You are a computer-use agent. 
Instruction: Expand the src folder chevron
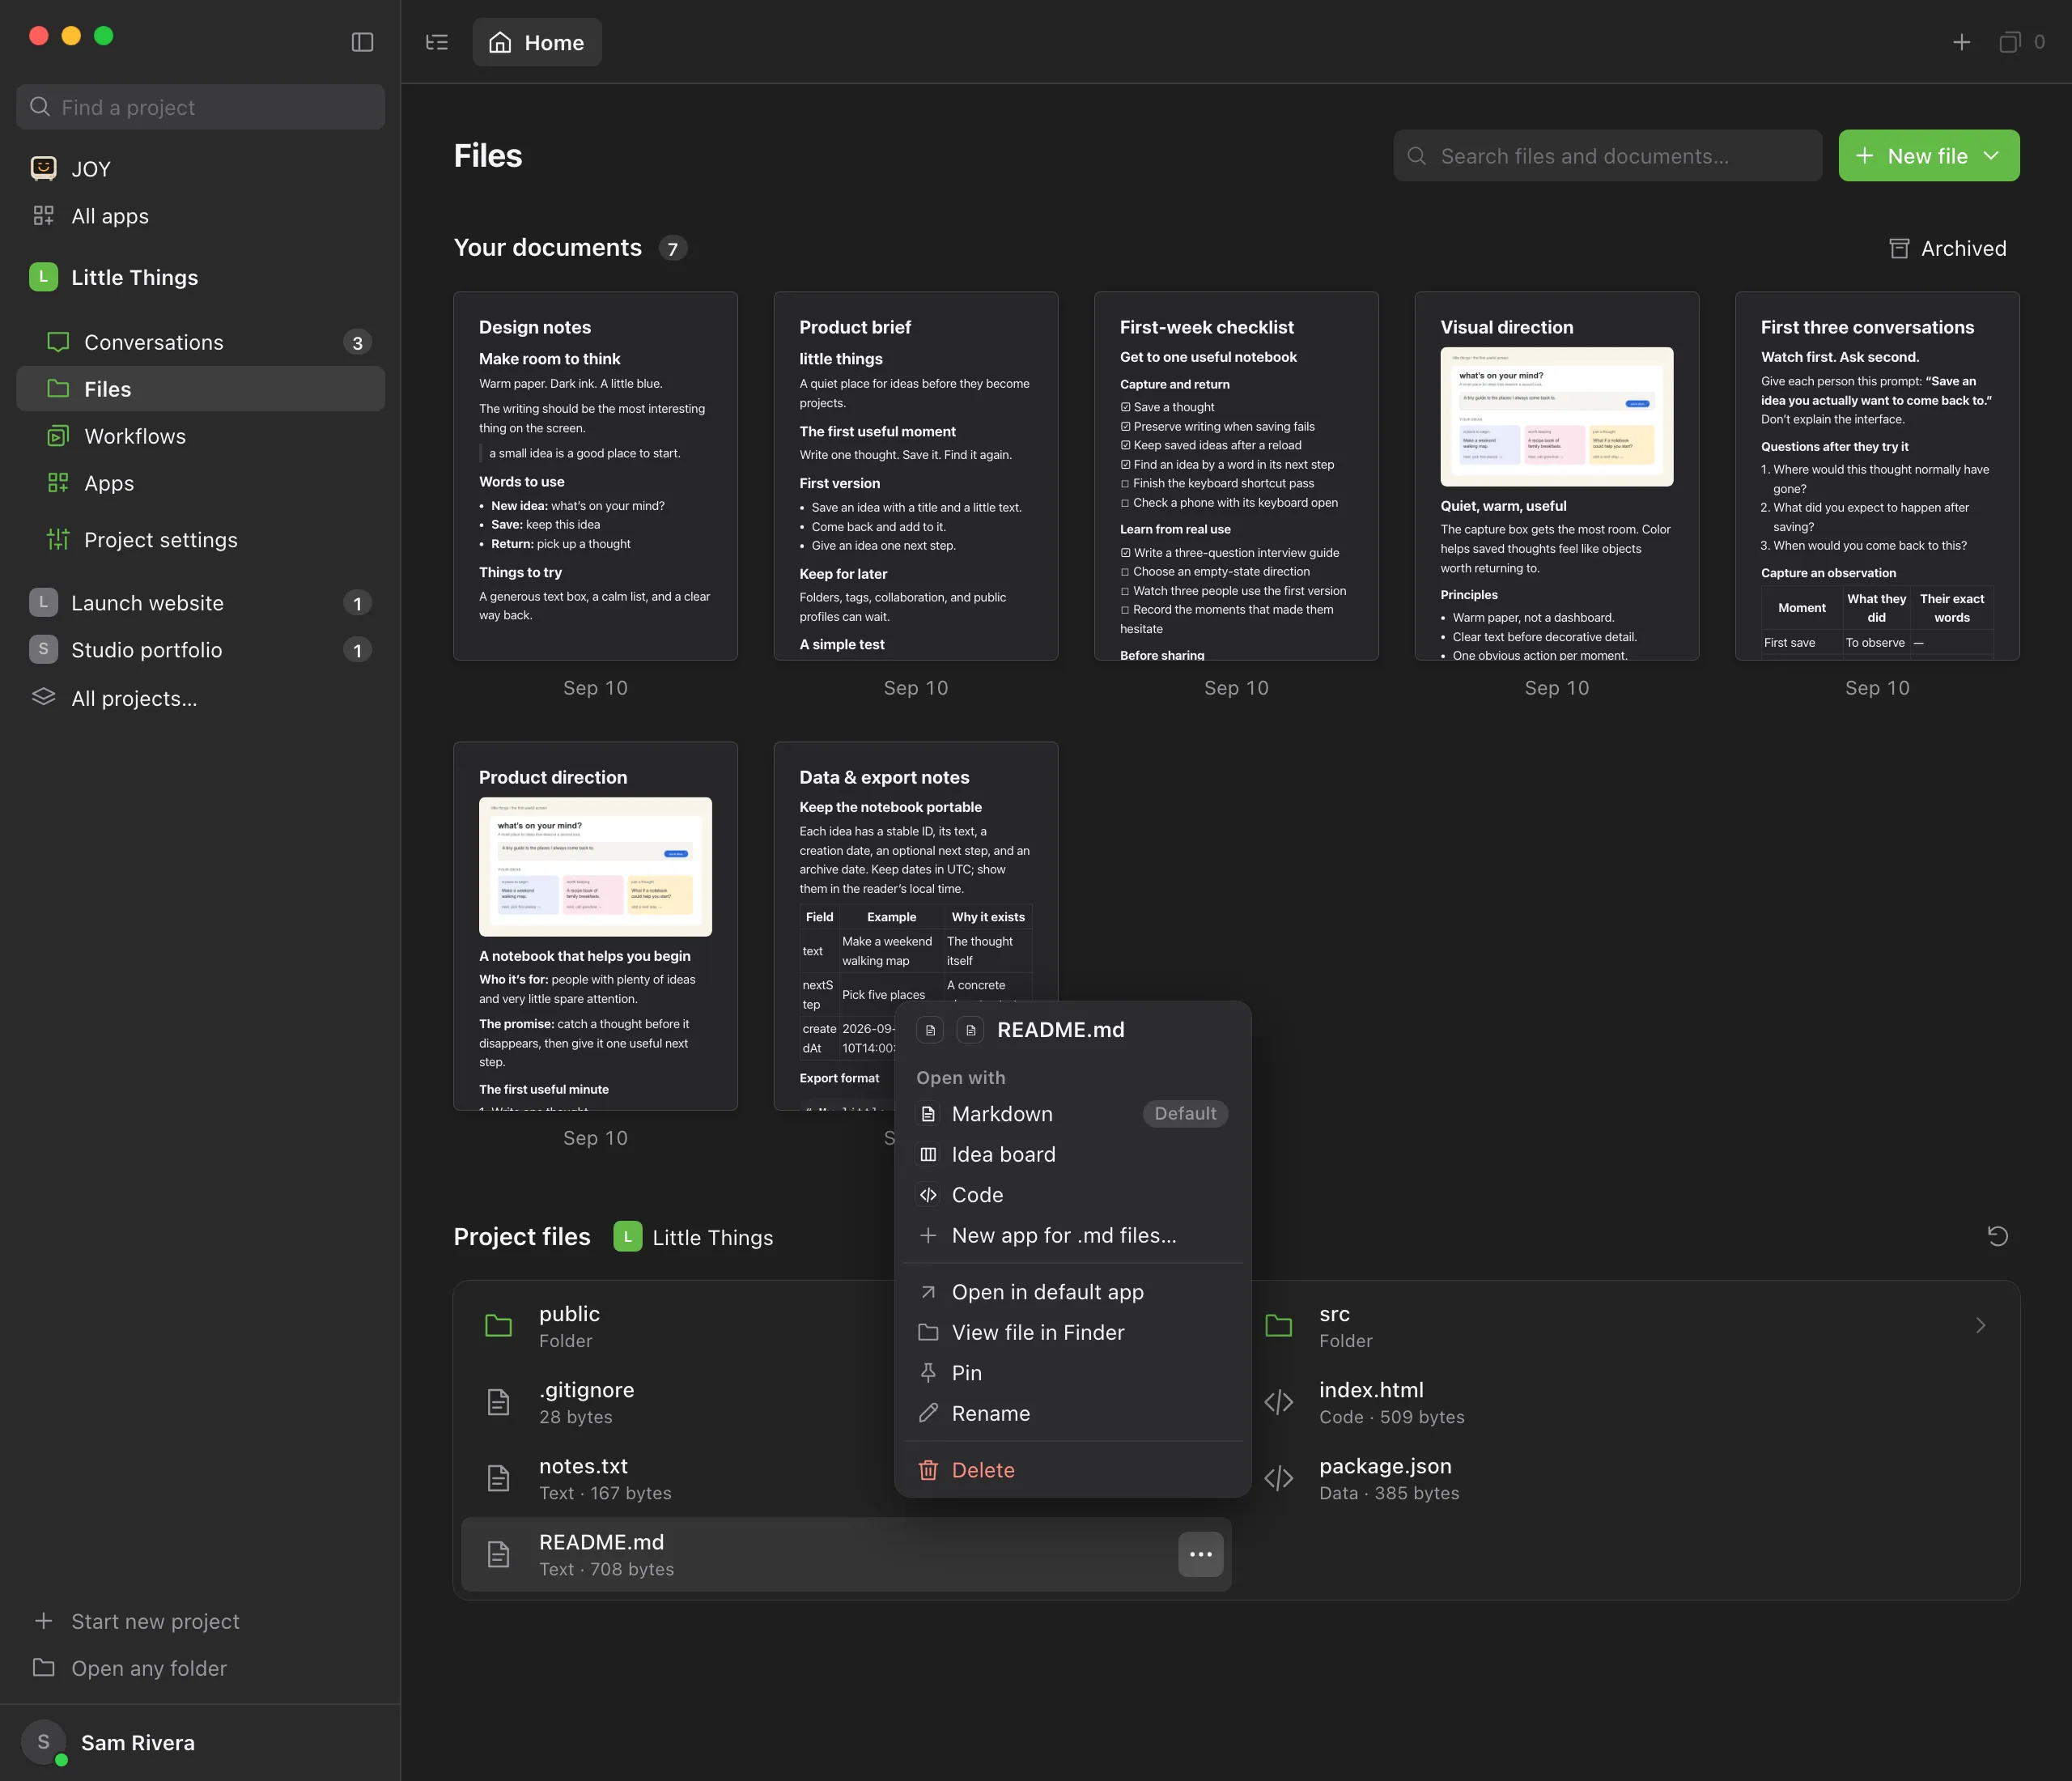pos(1980,1325)
